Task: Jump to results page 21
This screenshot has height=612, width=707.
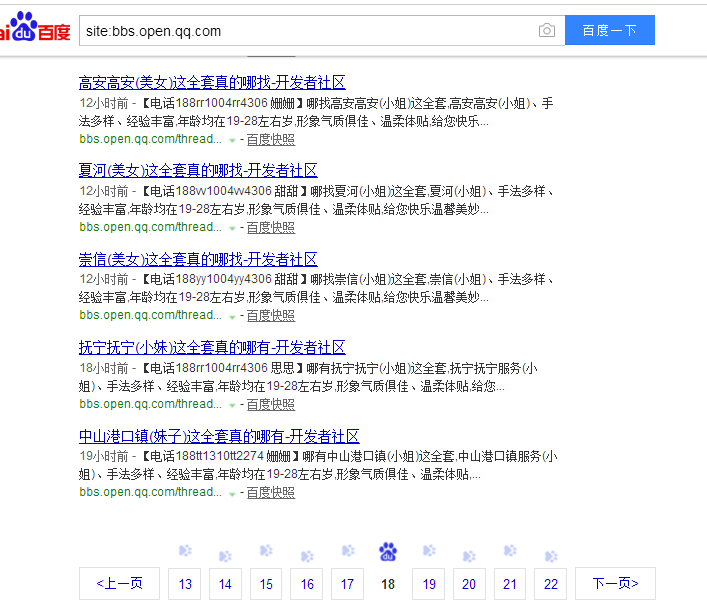Action: (510, 584)
